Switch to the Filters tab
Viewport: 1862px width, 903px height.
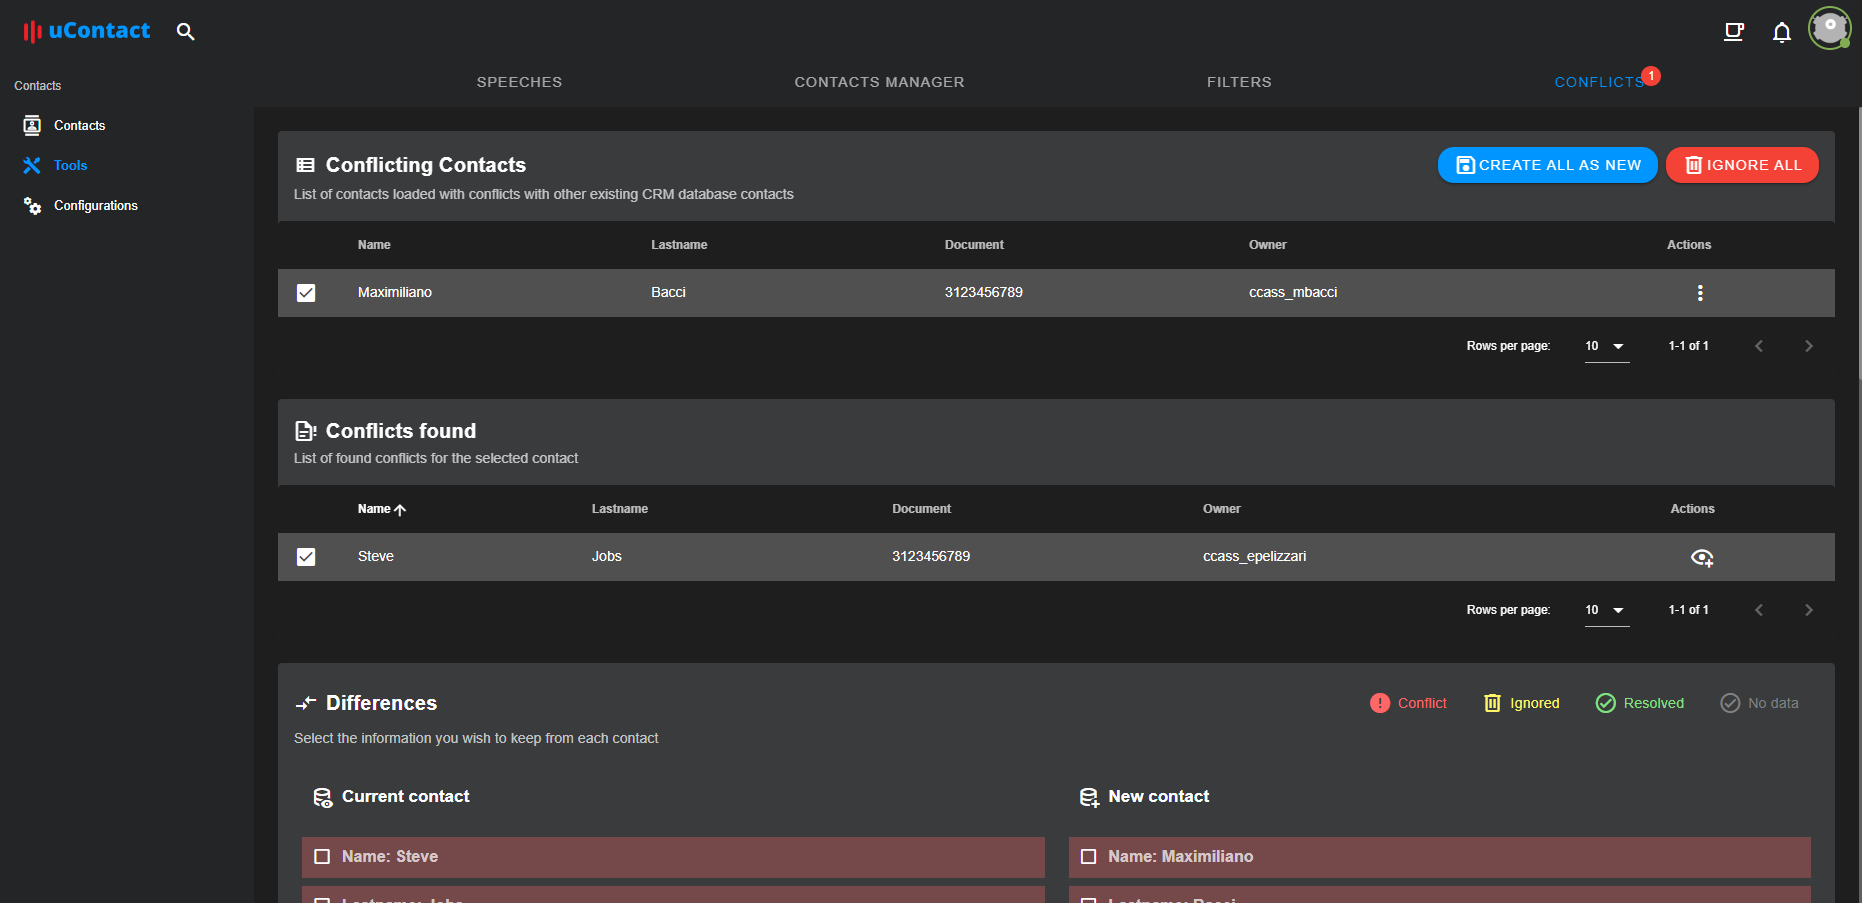(x=1239, y=82)
